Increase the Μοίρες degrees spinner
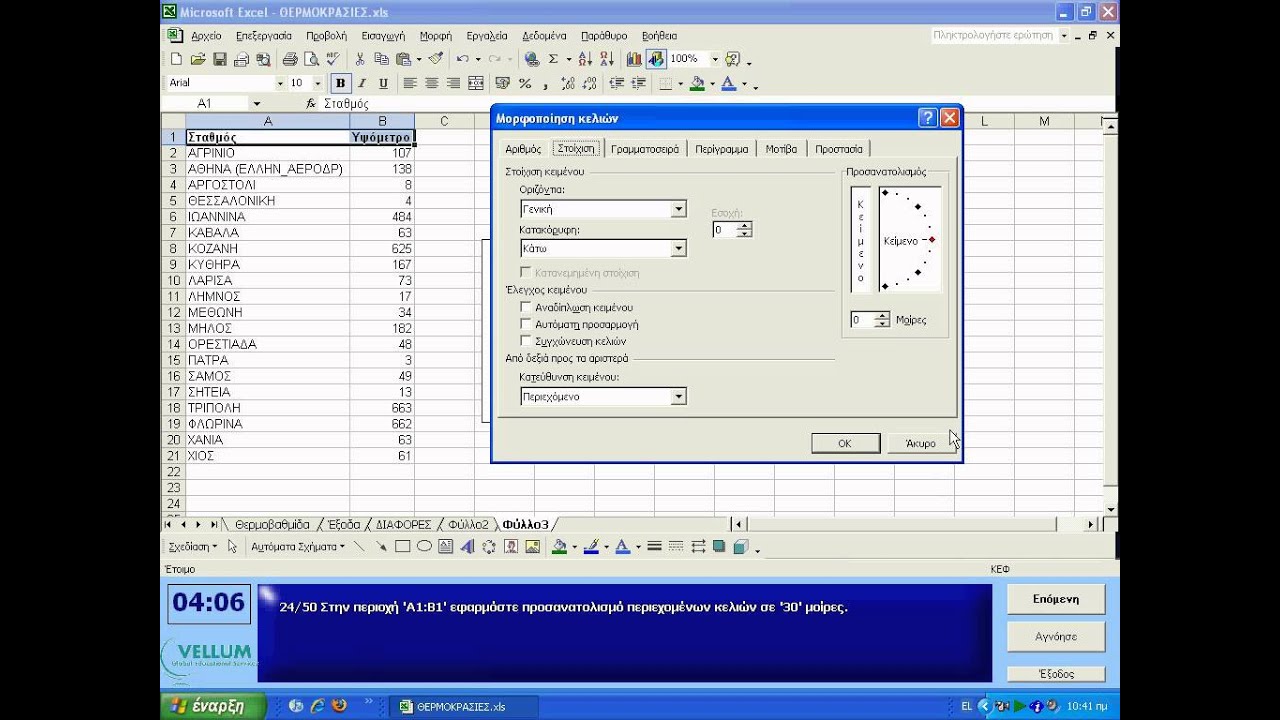The image size is (1280, 720). [x=882, y=316]
